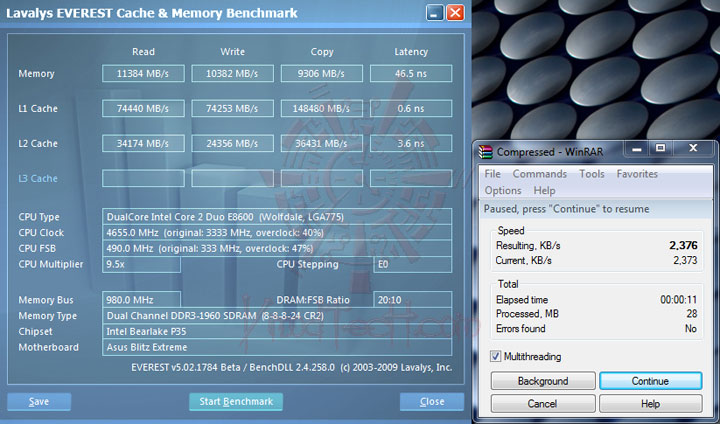The width and height of the screenshot is (720, 424).
Task: Close the EVEREST benchmark window with red X
Action: 455,12
